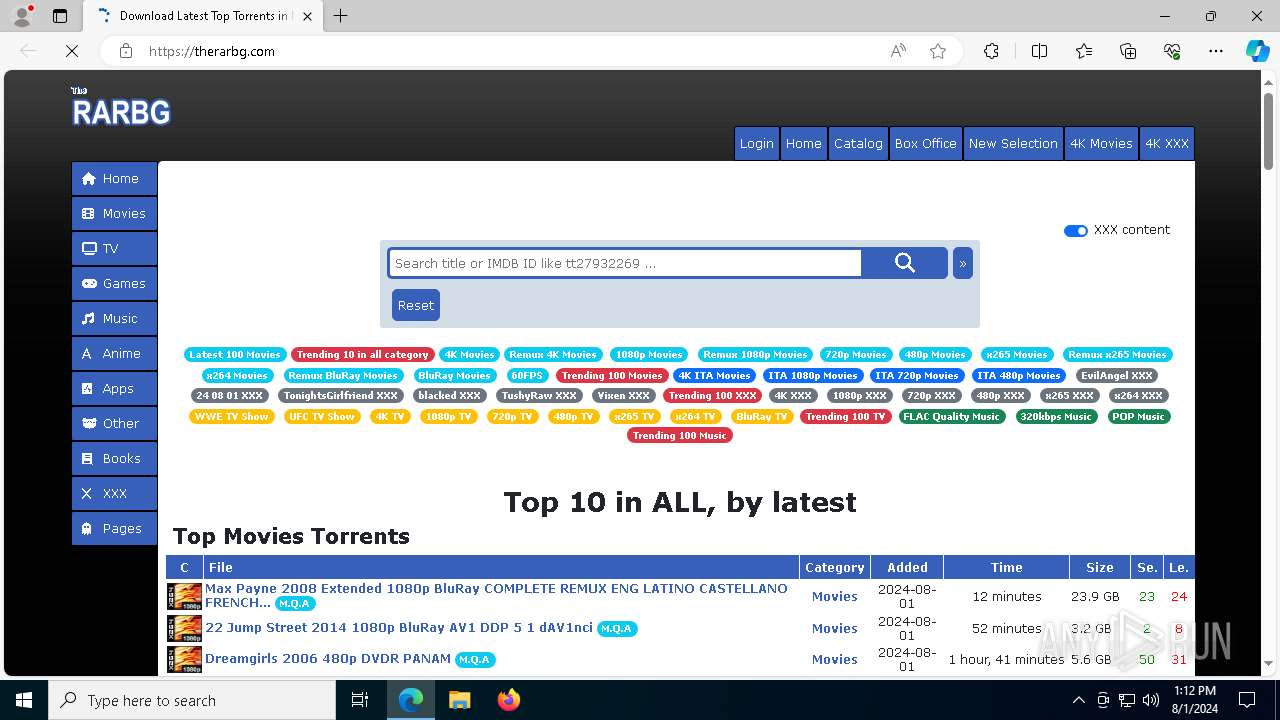Open browser Extensions menu
Viewport: 1280px width, 720px height.
coord(991,51)
